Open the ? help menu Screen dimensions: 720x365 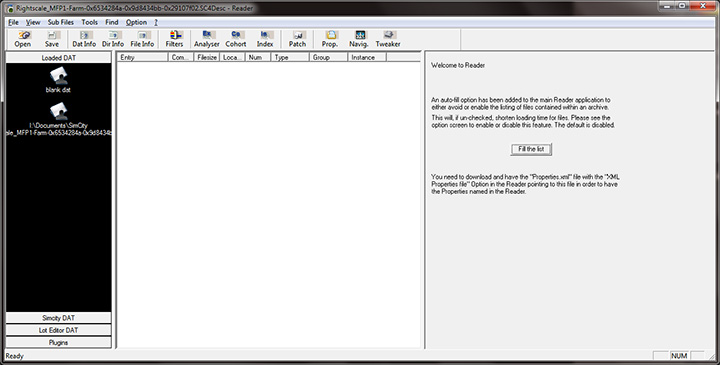pos(156,22)
